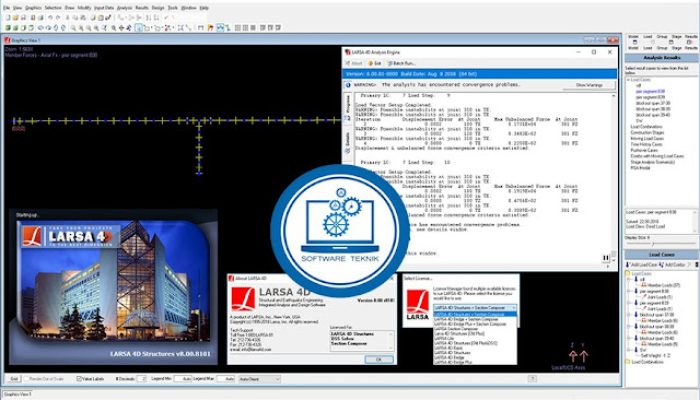Click the Grid button in the bottom bar
700x400 pixels.
point(14,379)
